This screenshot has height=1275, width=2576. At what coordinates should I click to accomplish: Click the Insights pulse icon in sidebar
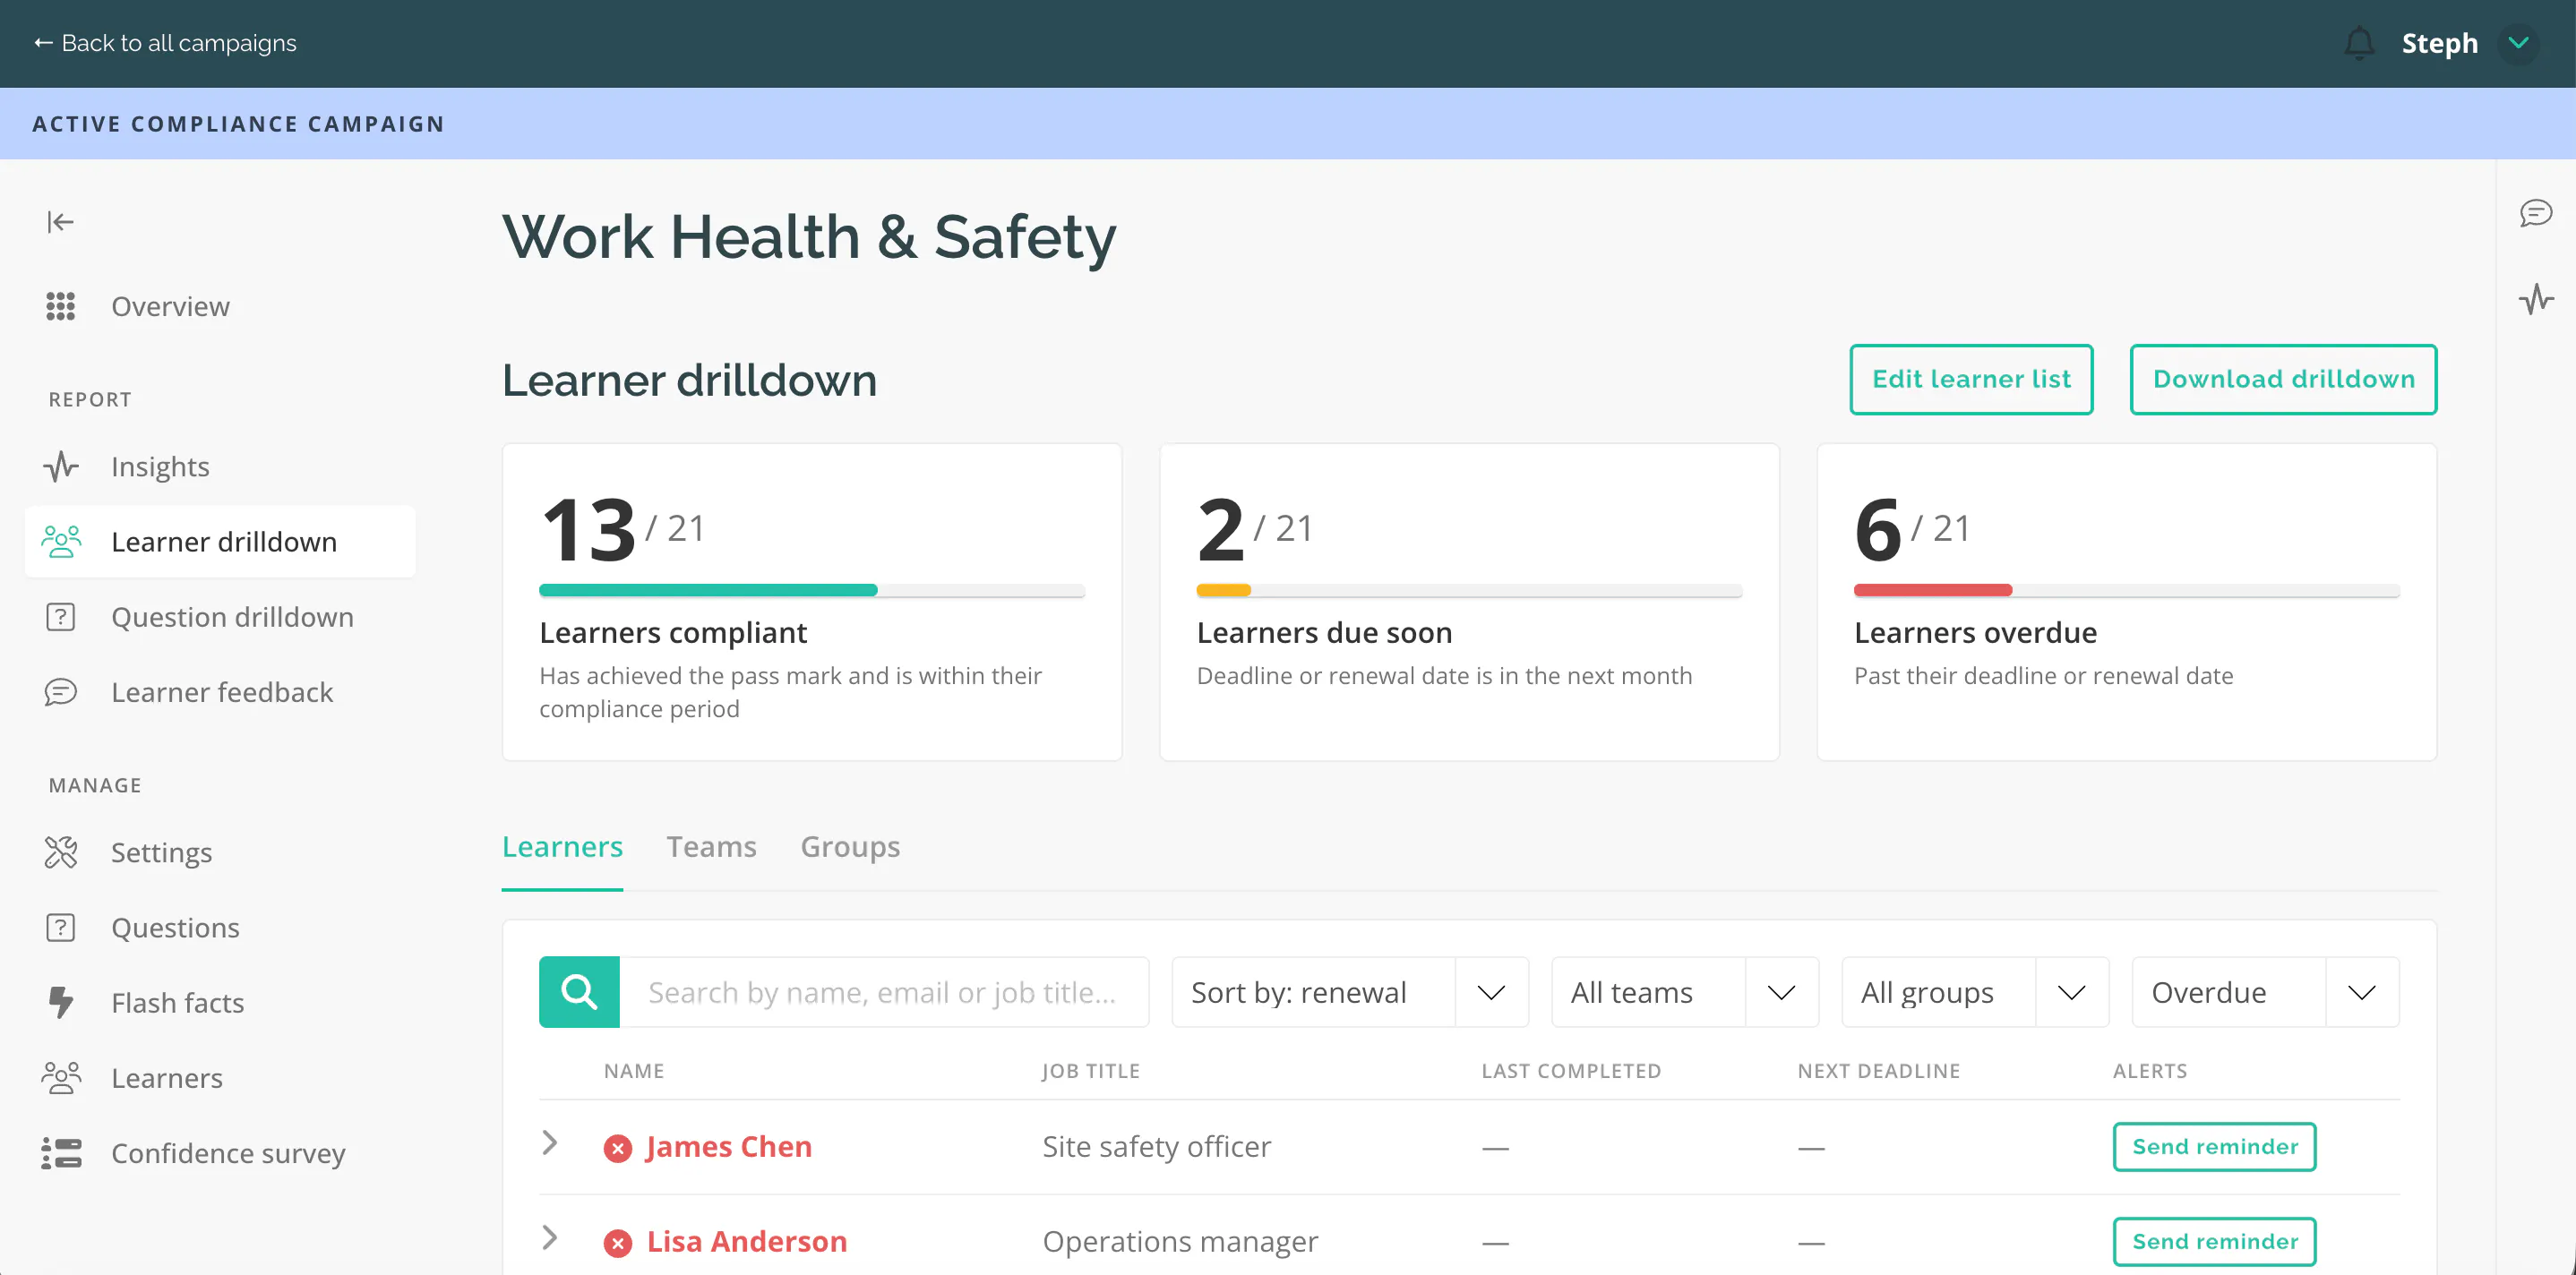pyautogui.click(x=61, y=466)
